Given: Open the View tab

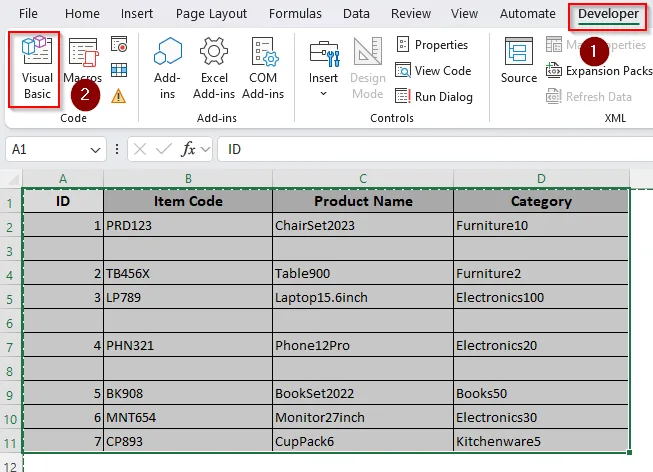Looking at the screenshot, I should (x=464, y=14).
